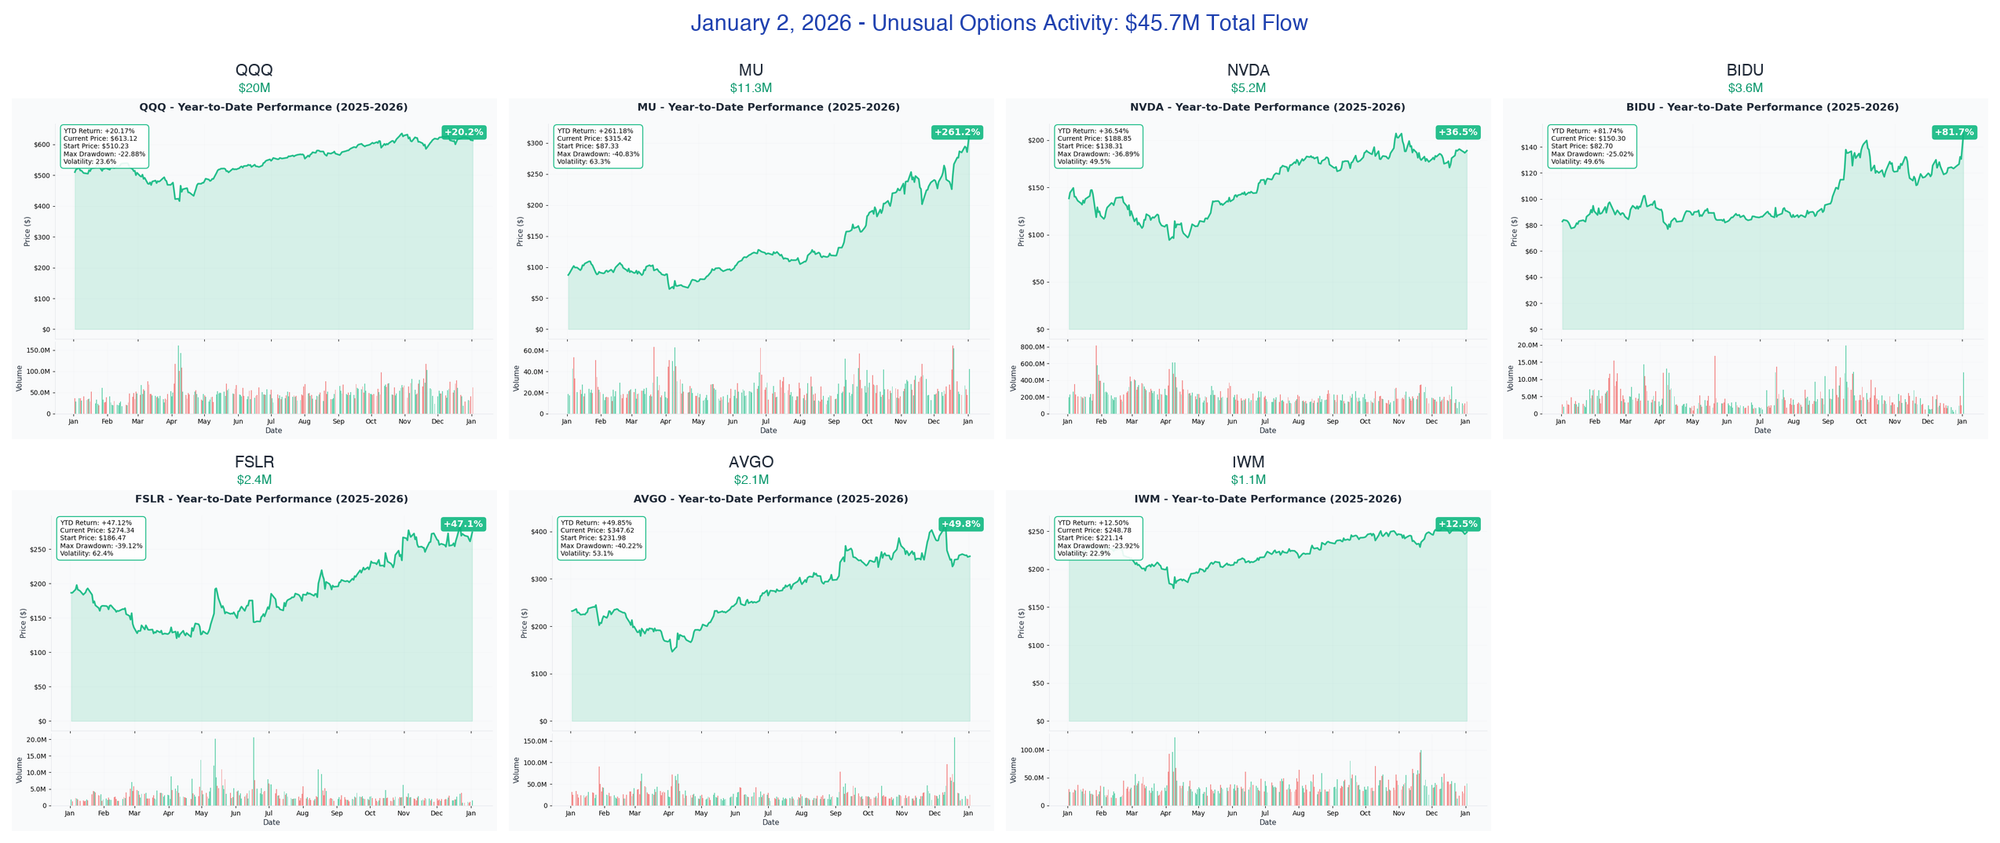
Task: Open the QQQ volume bar chart
Action: coord(272,380)
